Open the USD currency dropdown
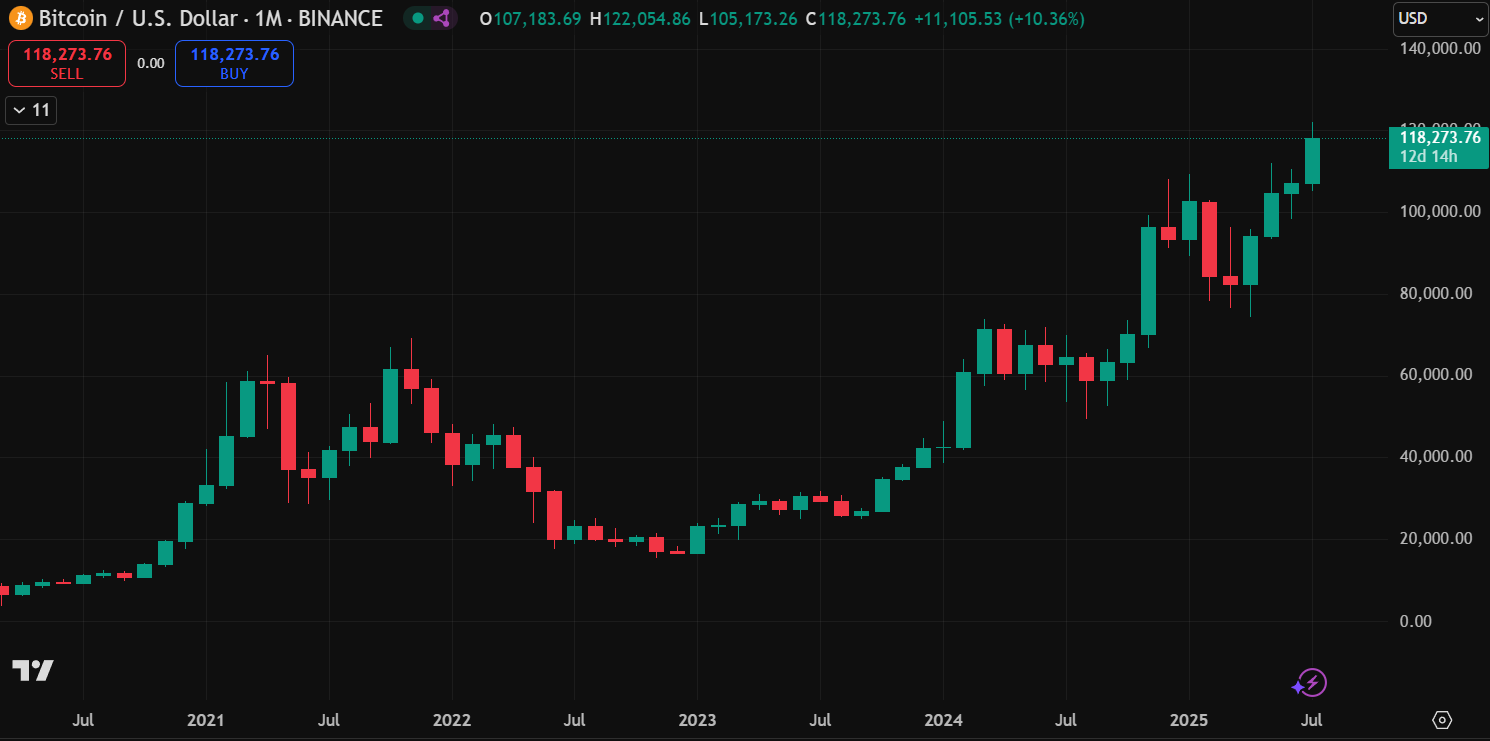 pos(1441,18)
